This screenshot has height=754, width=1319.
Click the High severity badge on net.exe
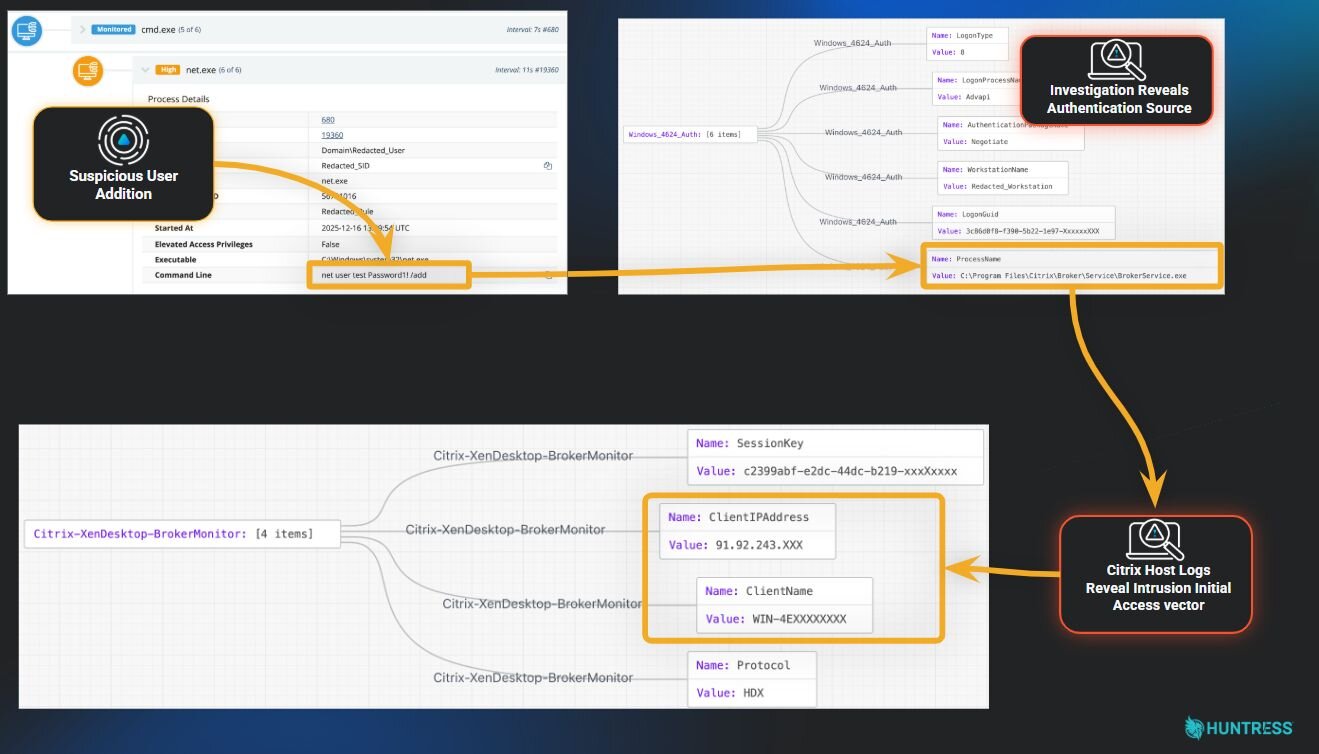click(x=169, y=70)
